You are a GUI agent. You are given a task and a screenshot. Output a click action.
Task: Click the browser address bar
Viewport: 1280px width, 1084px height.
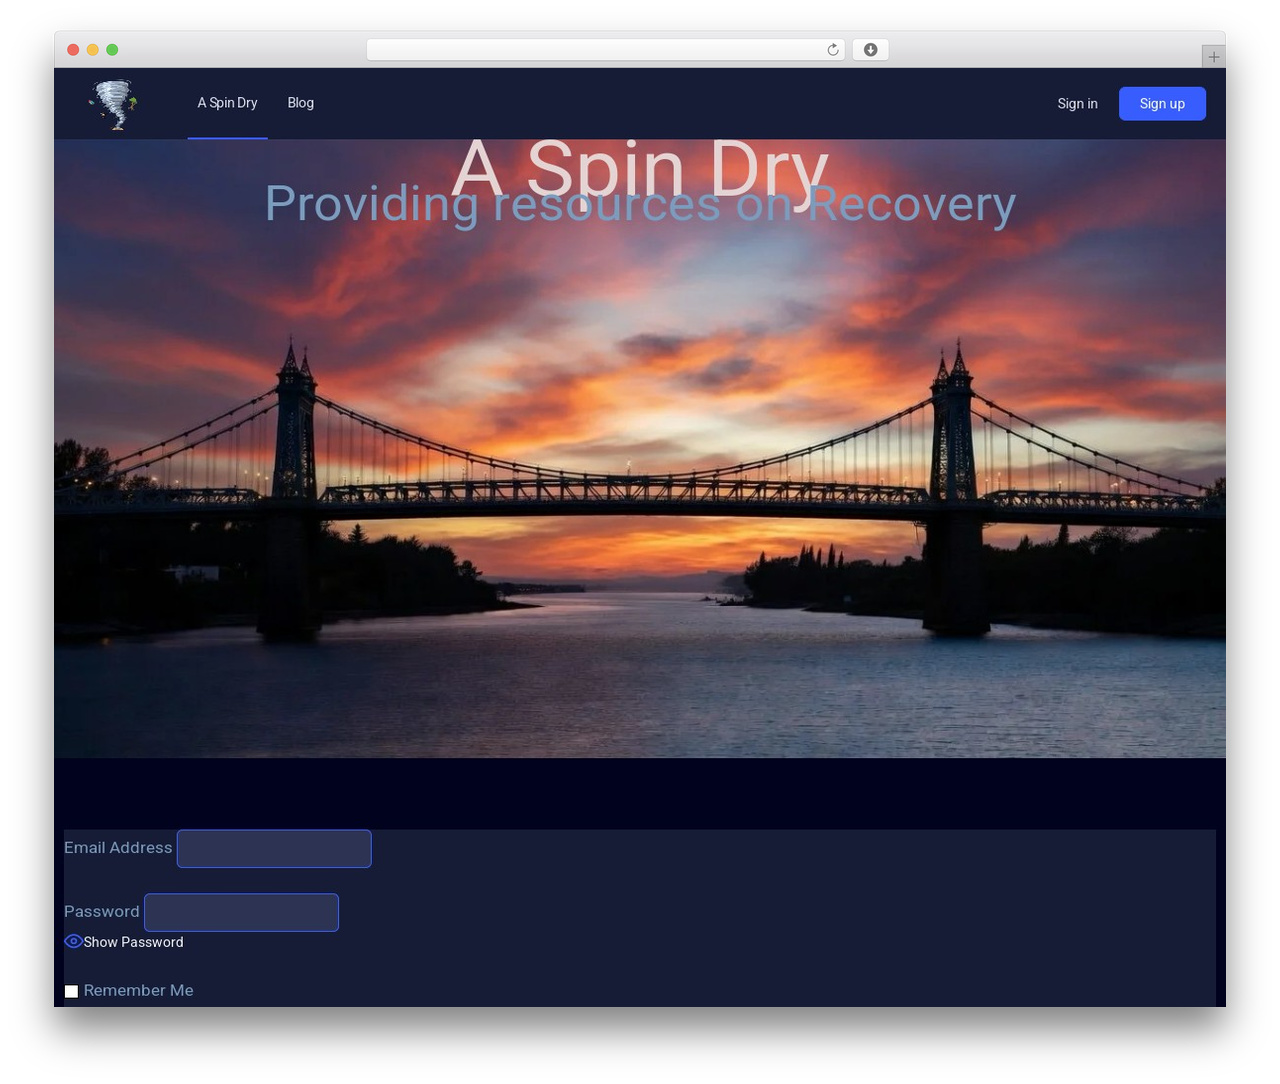[x=605, y=50]
